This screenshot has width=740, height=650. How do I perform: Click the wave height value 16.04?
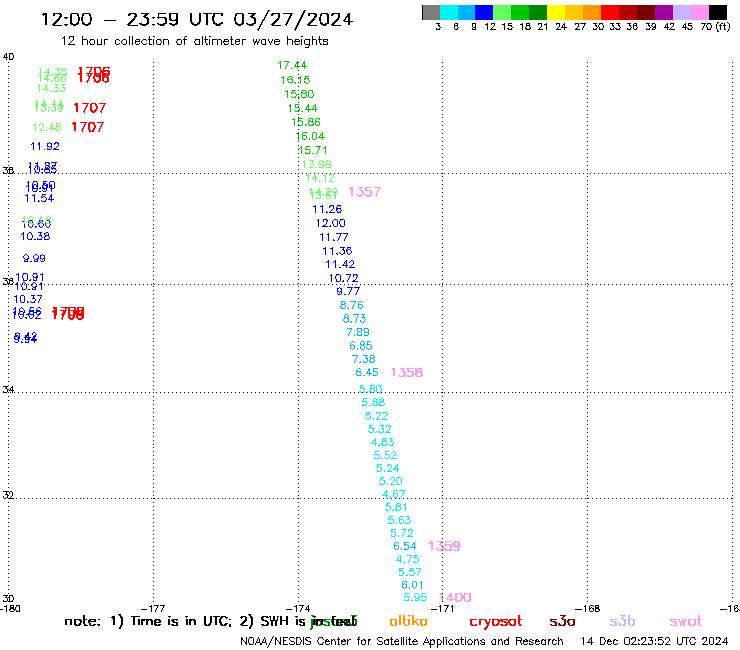(x=310, y=136)
